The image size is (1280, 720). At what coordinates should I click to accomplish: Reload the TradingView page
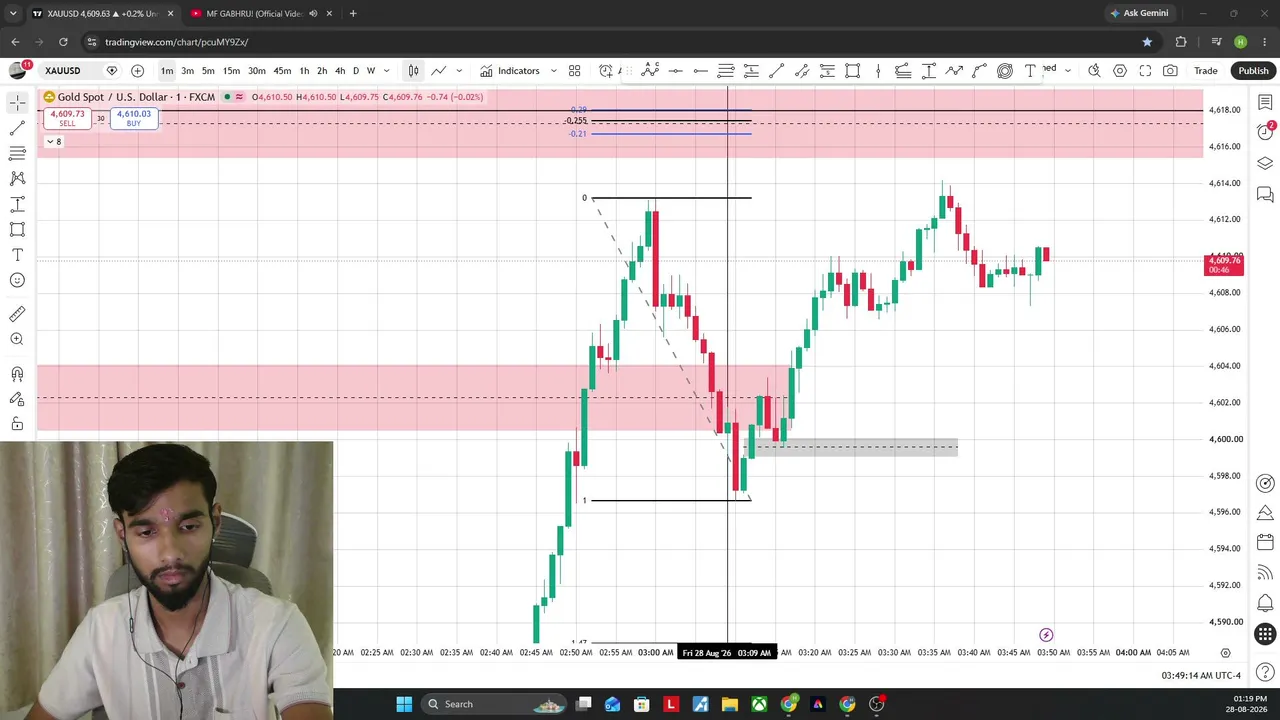pyautogui.click(x=63, y=42)
